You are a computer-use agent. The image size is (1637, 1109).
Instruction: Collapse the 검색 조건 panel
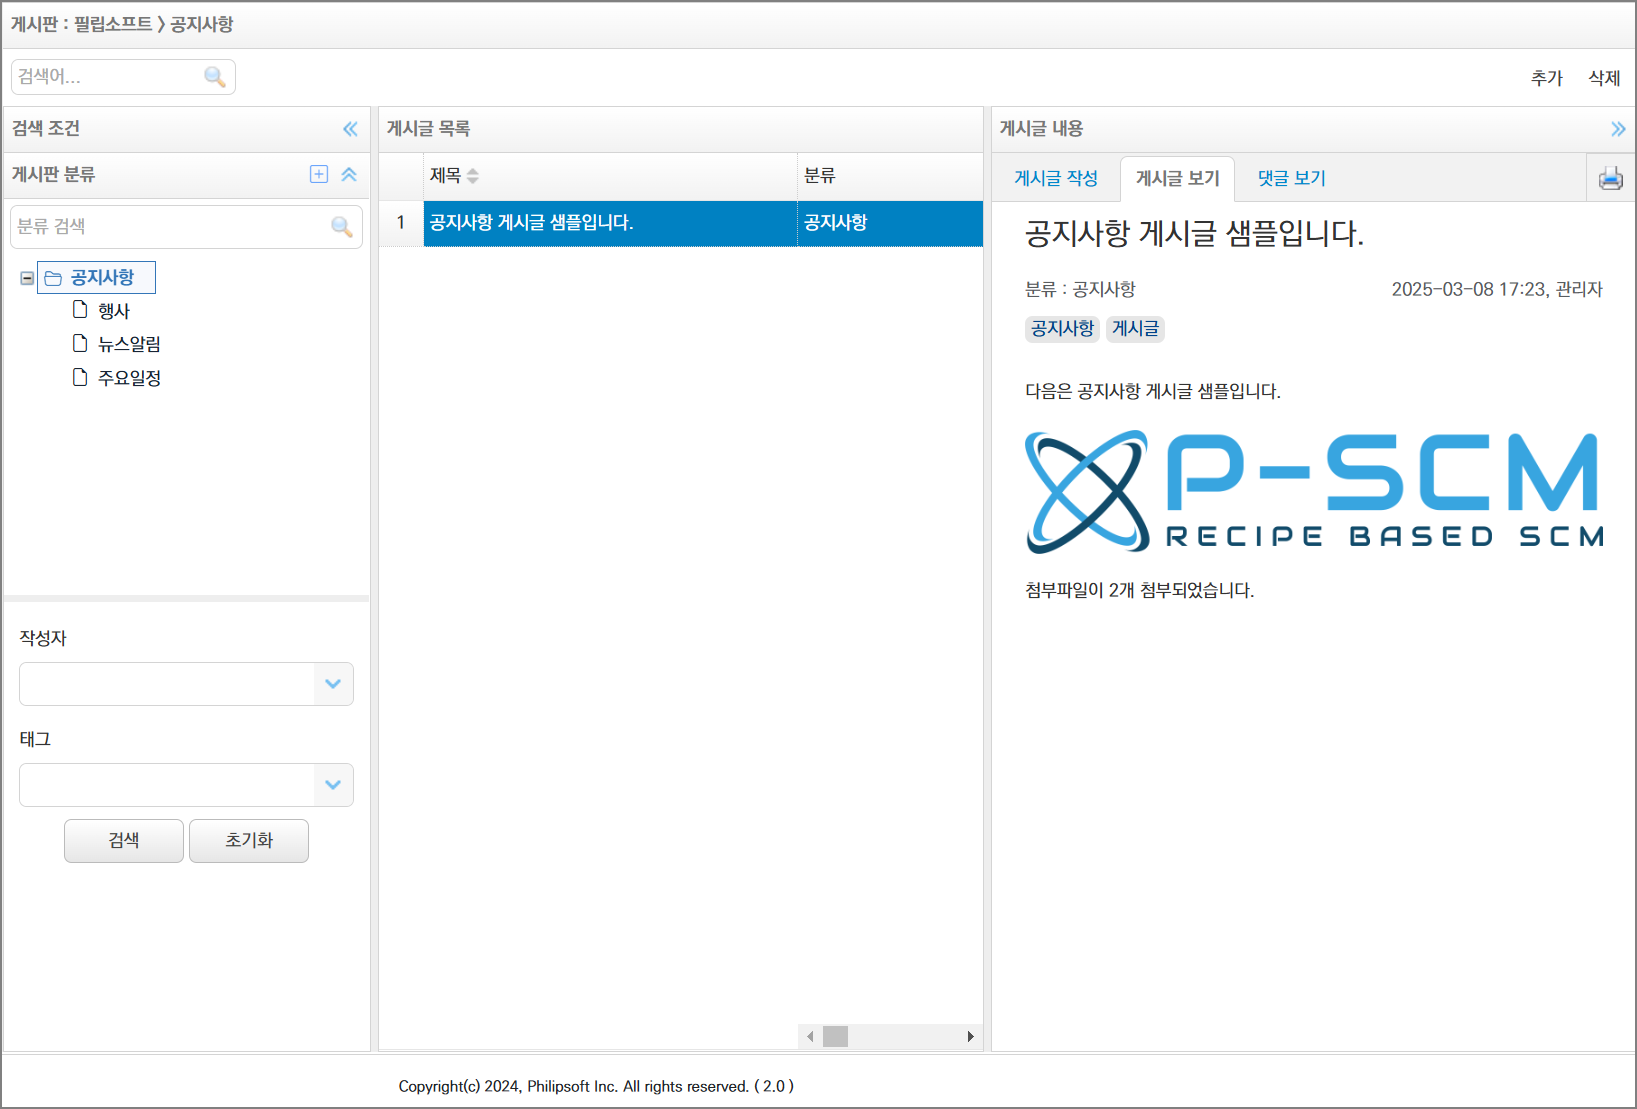pos(350,129)
